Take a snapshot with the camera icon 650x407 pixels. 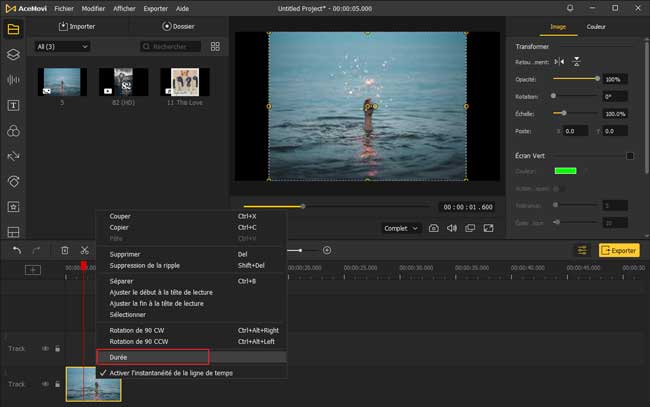434,228
